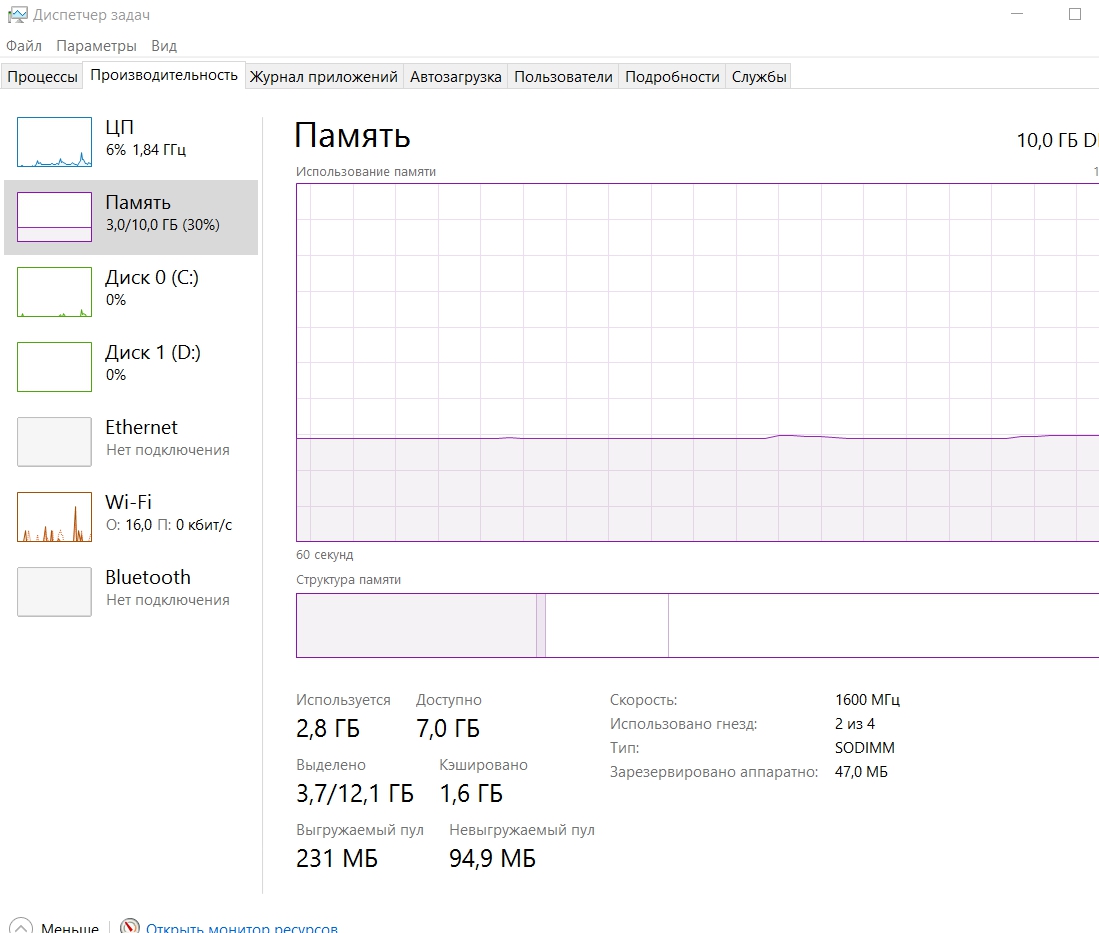Viewport: 1099px width, 933px height.
Task: Open the Файл menu
Action: (24, 46)
